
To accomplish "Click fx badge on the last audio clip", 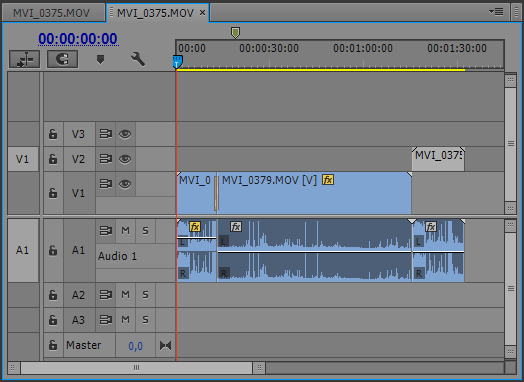I will (431, 227).
